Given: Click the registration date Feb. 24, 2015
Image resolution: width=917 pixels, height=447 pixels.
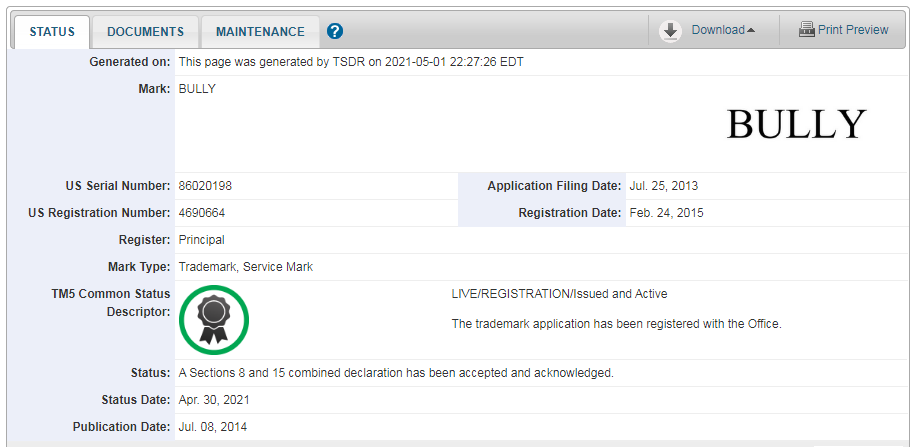Looking at the screenshot, I should tap(666, 213).
